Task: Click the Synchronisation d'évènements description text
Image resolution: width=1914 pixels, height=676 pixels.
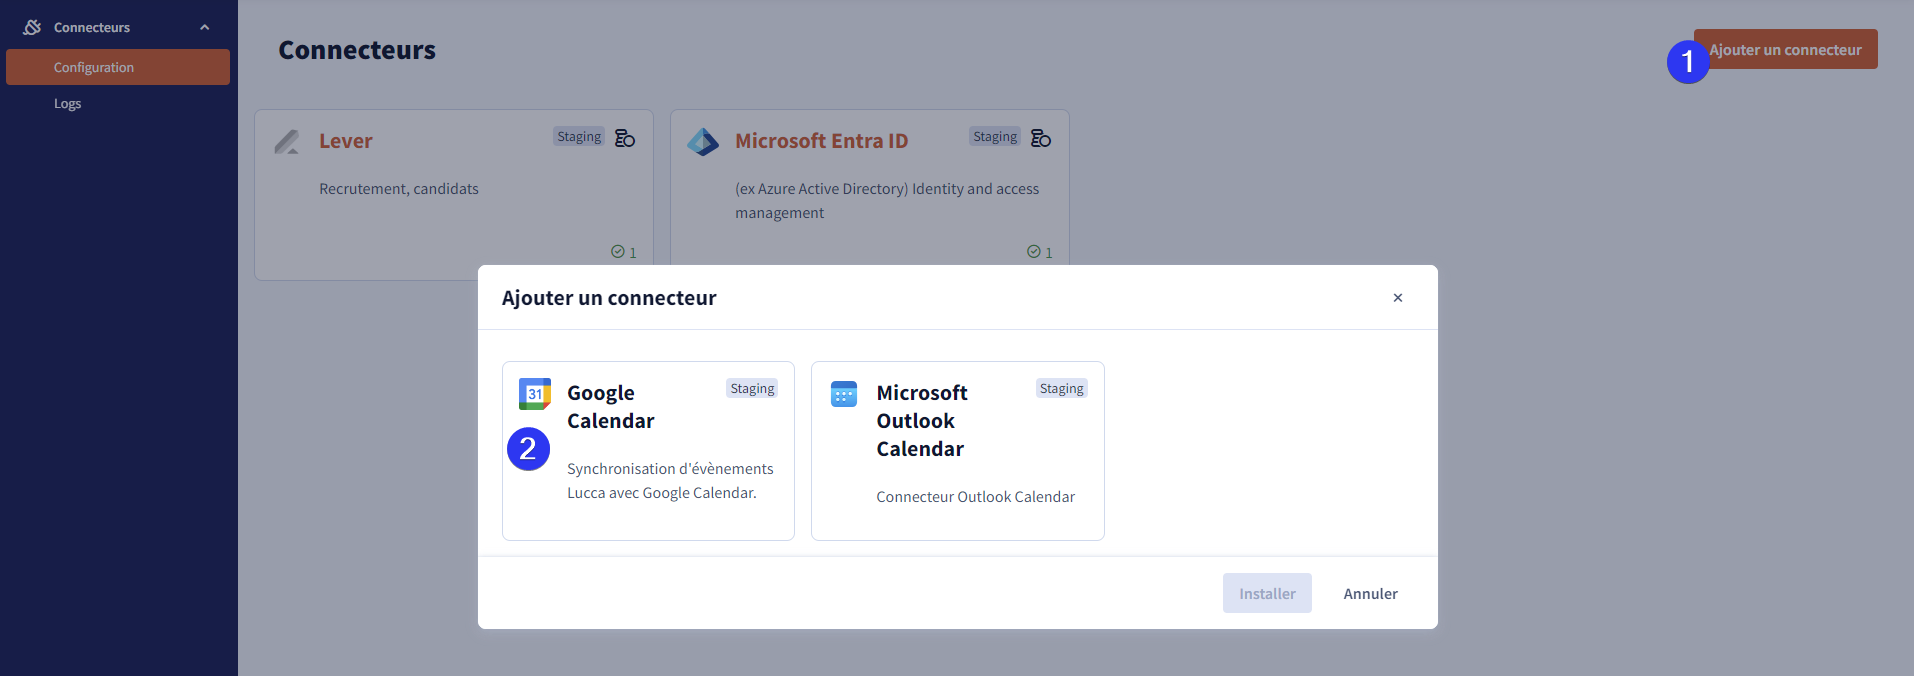Action: (x=670, y=481)
